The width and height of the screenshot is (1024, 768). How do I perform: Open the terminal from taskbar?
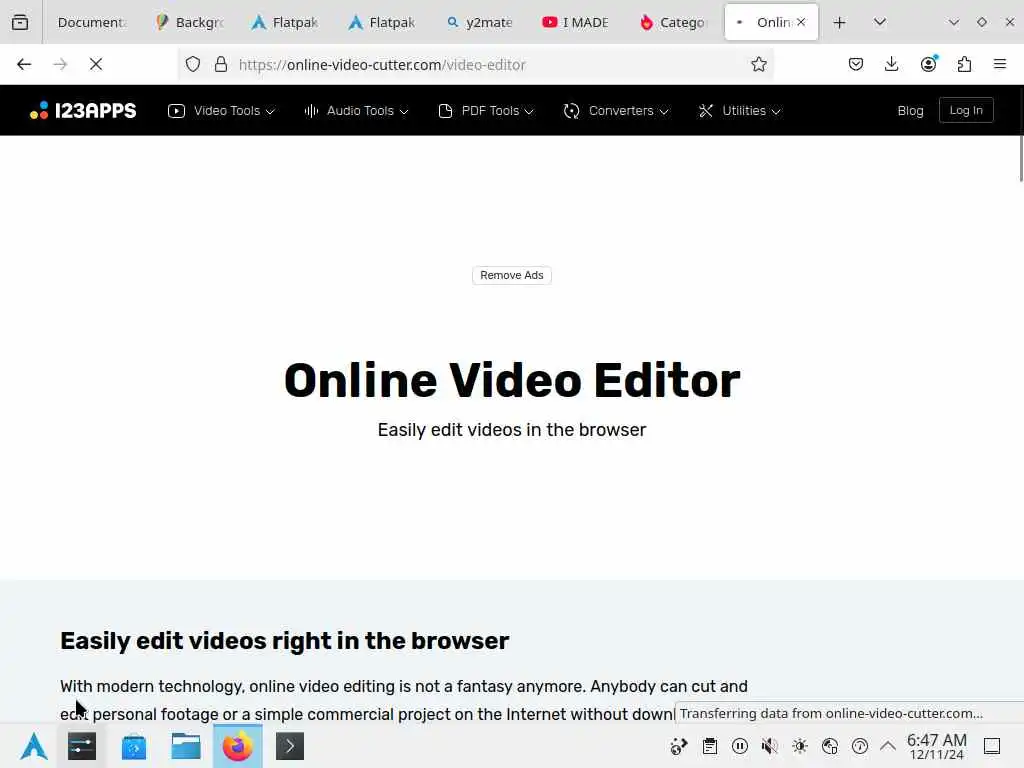[290, 746]
